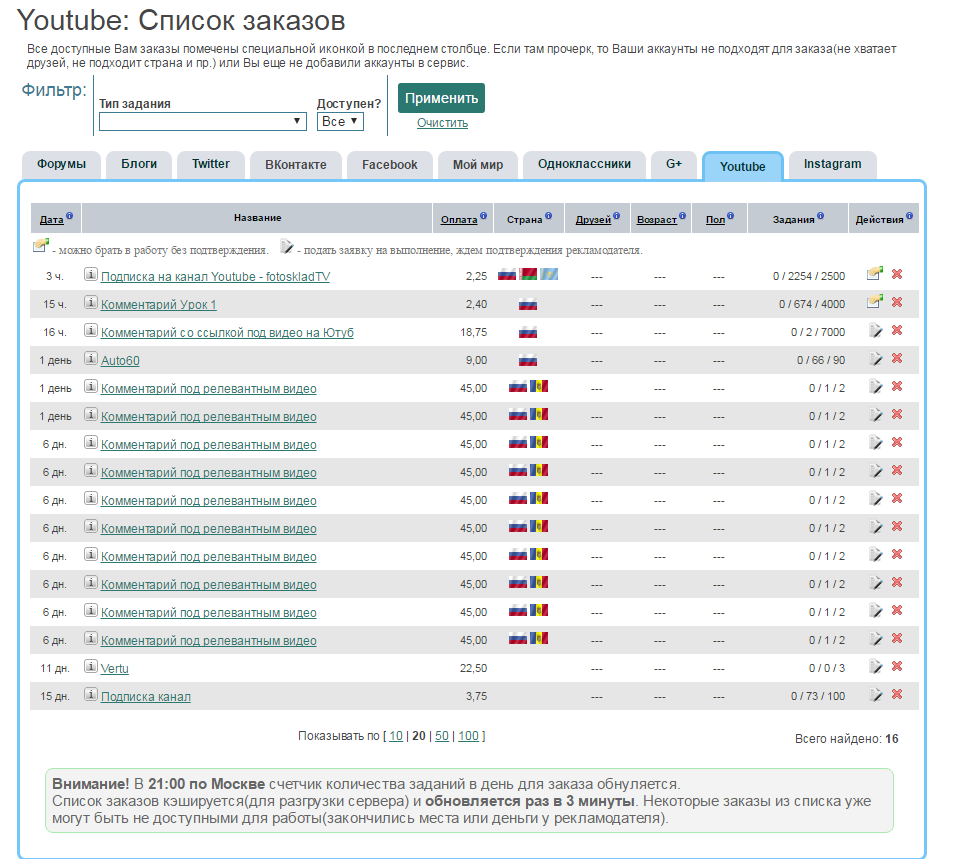Open the Комментарий Урок 1 order

click(159, 305)
